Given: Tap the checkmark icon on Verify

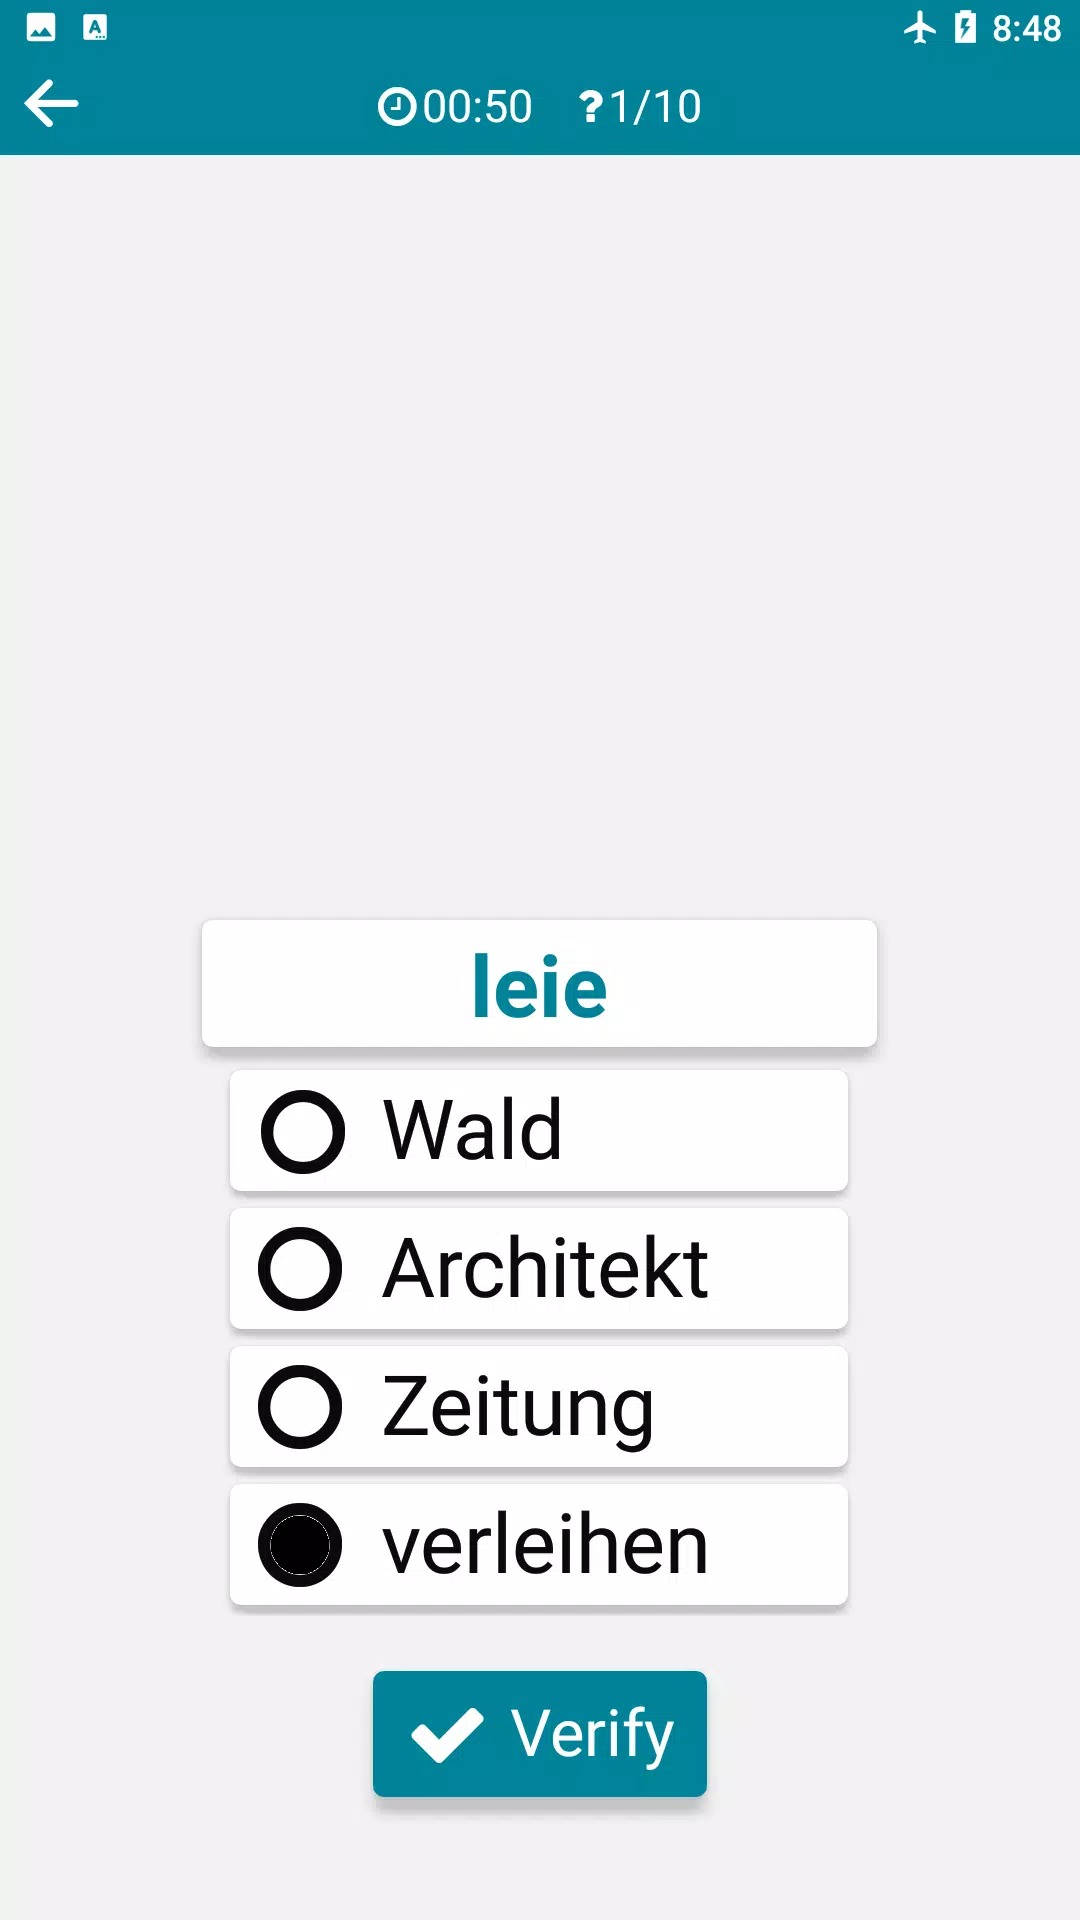Looking at the screenshot, I should pos(447,1734).
